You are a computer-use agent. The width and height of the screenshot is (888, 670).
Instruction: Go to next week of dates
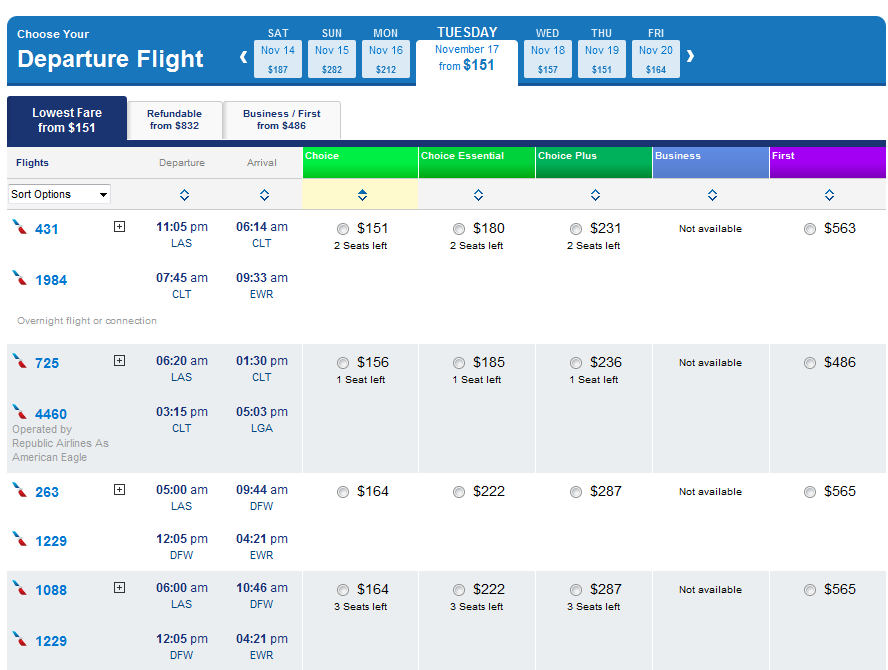(690, 57)
